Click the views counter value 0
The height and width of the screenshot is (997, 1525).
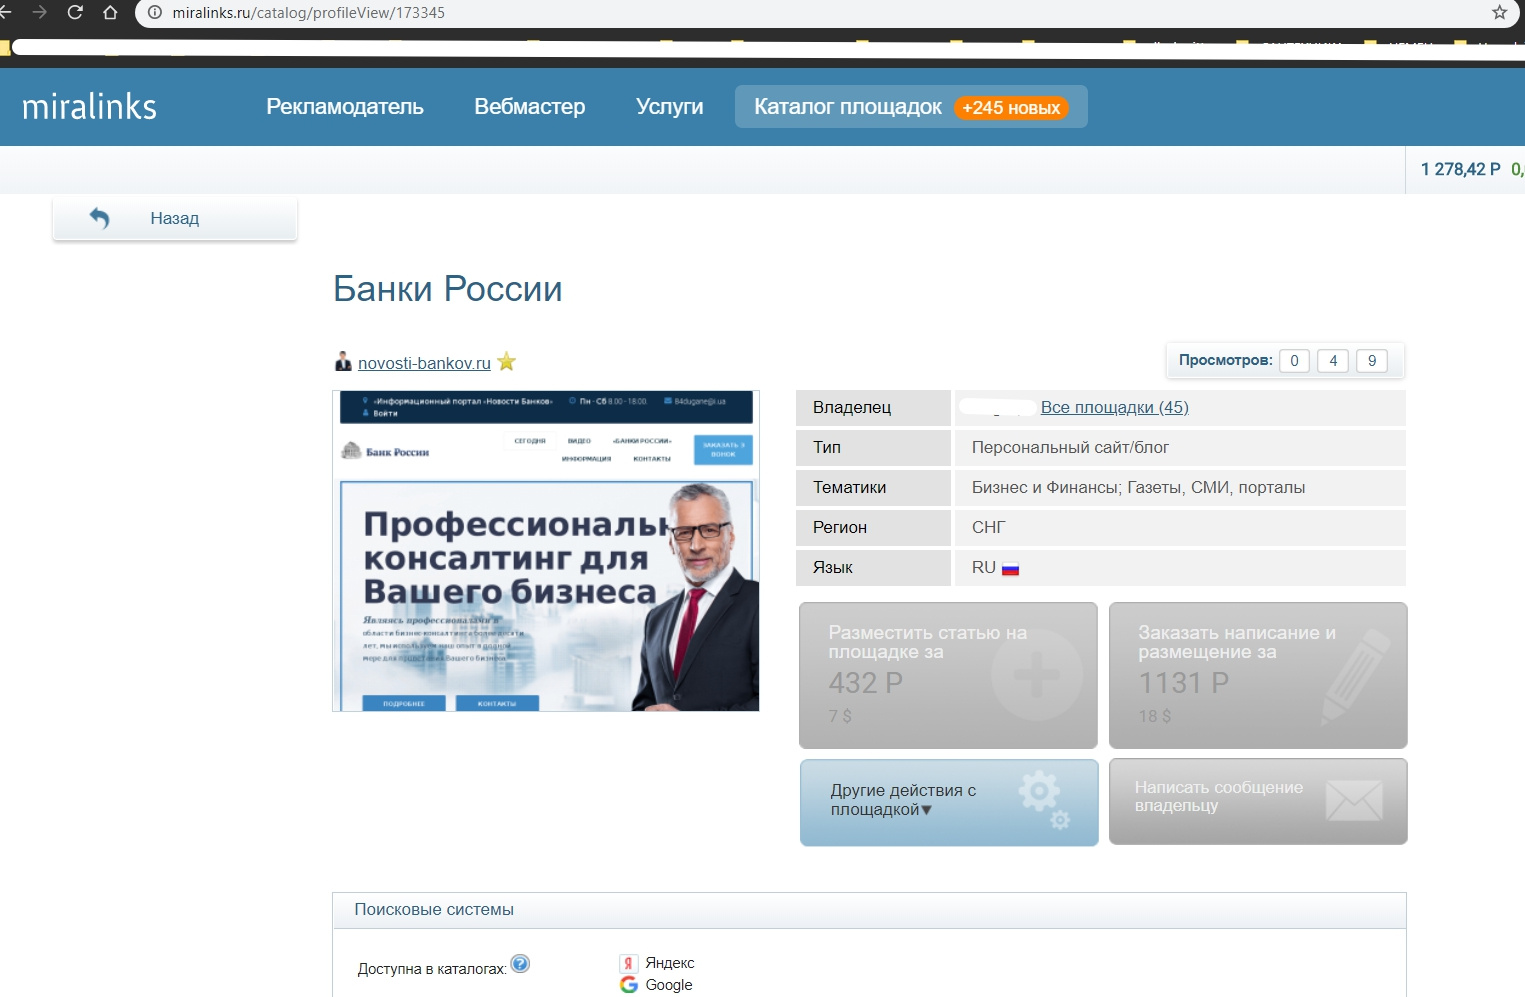pos(1294,361)
